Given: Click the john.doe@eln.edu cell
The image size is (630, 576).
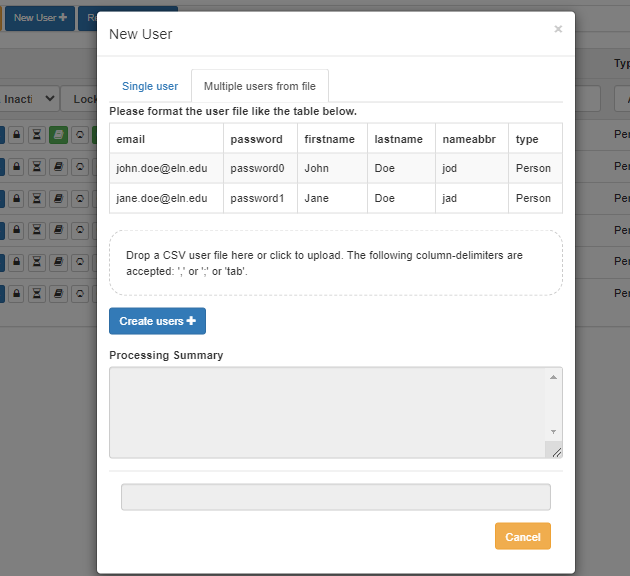Looking at the screenshot, I should (x=166, y=168).
